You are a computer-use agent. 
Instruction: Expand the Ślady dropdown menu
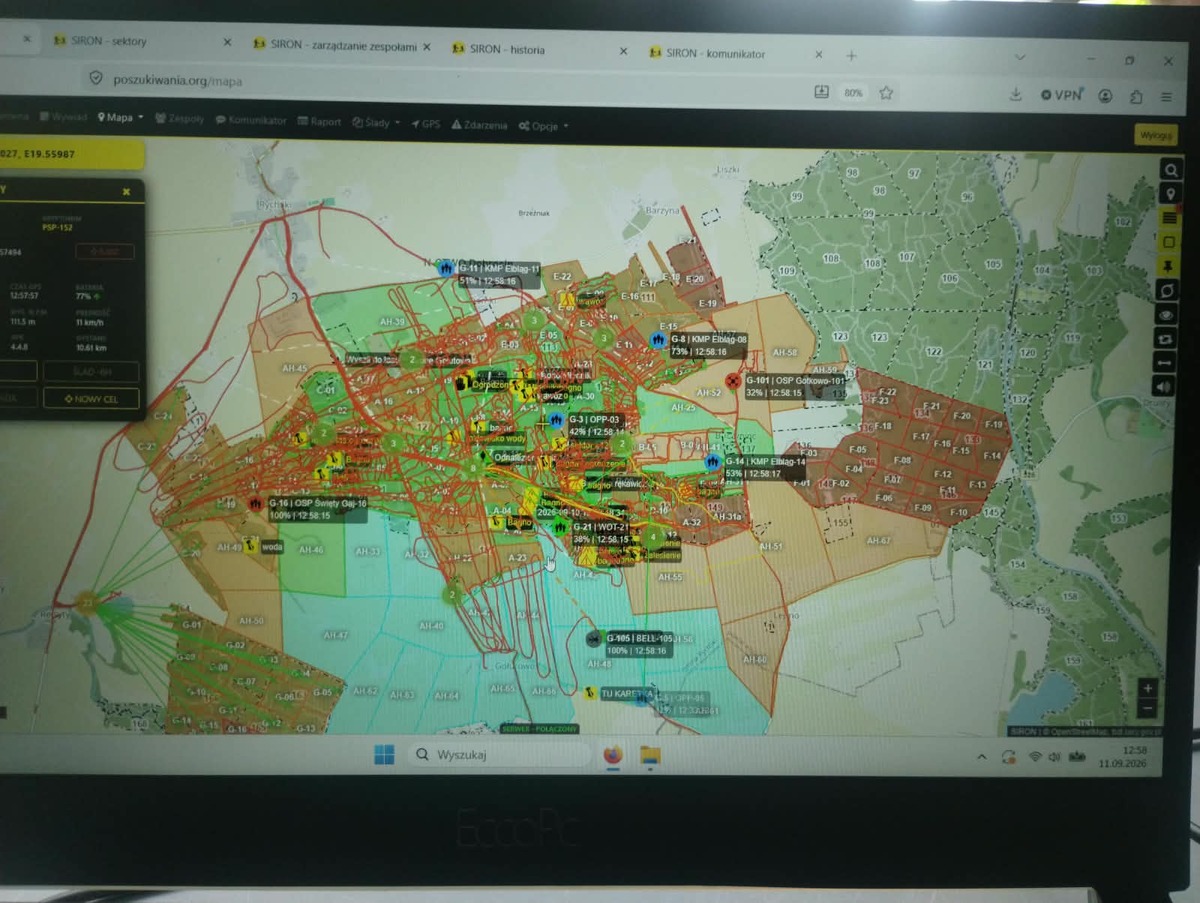(x=376, y=123)
